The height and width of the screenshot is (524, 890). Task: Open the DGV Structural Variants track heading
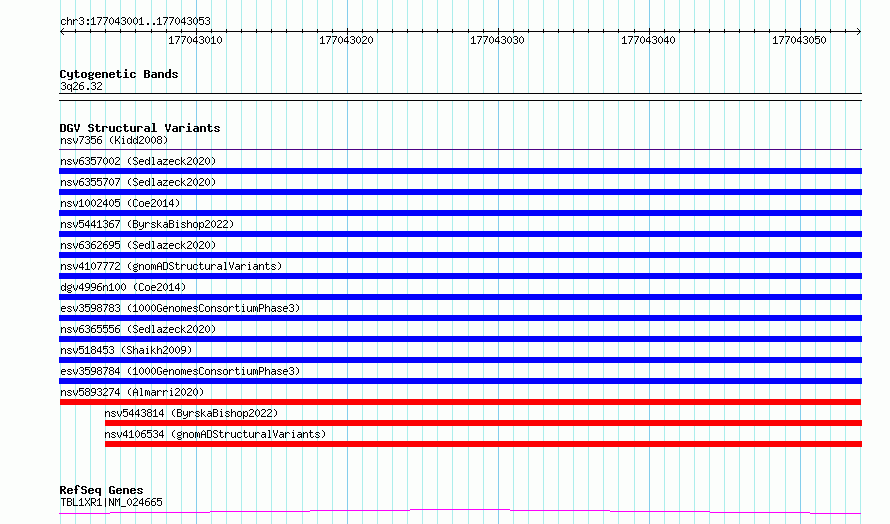tap(140, 128)
